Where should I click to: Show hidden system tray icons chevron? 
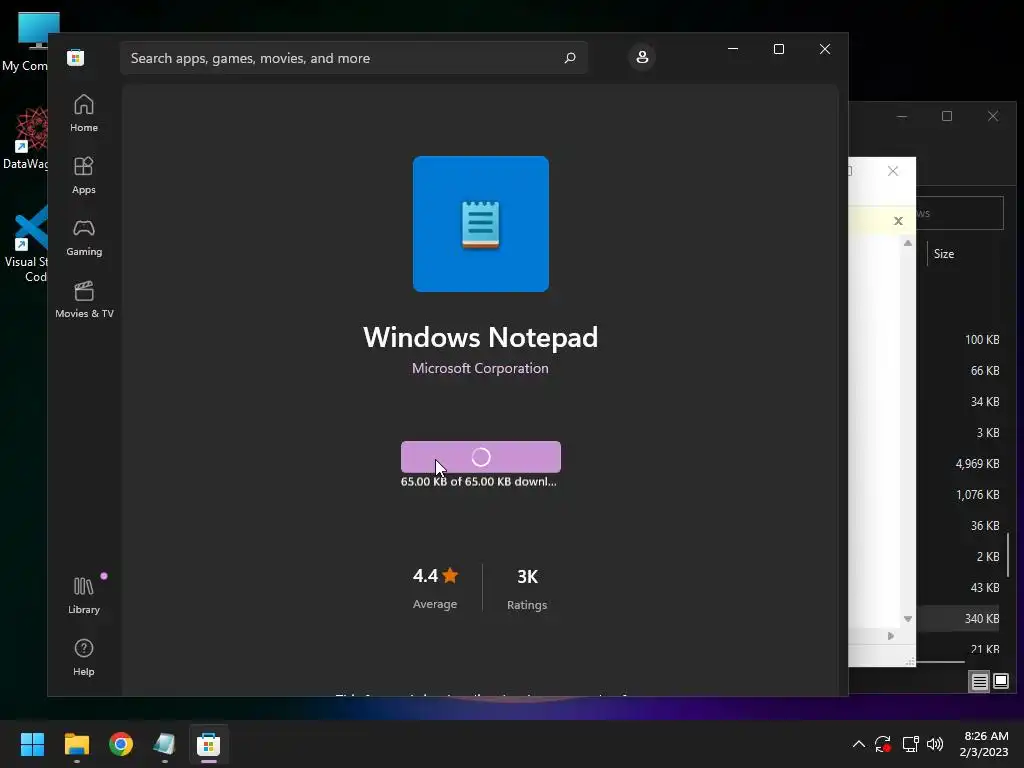(x=859, y=744)
